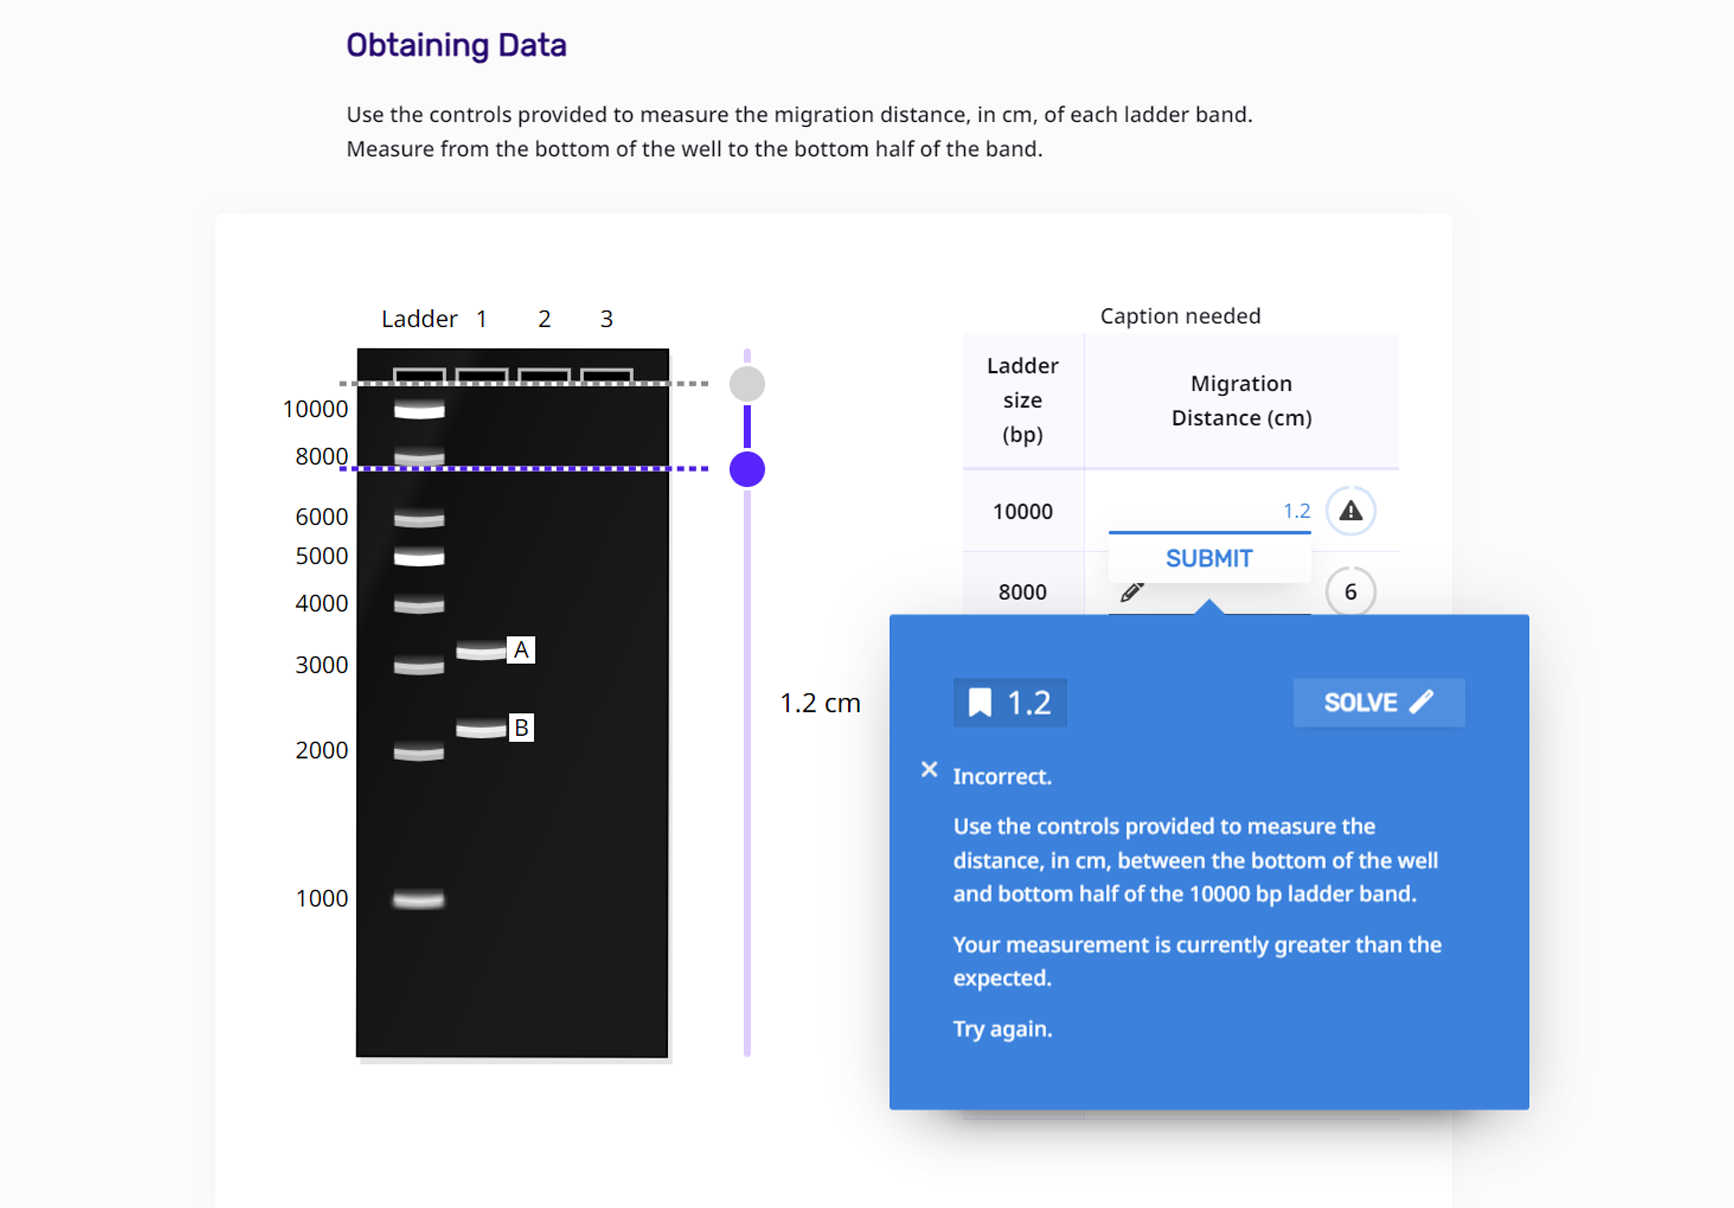Image resolution: width=1734 pixels, height=1208 pixels.
Task: Click the 10000 migration distance input field
Action: (x=1209, y=511)
